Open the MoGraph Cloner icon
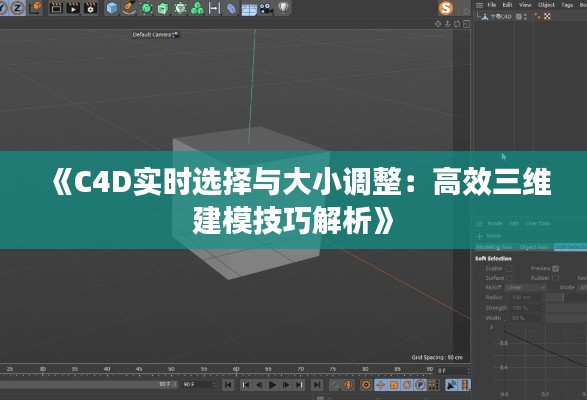The height and width of the screenshot is (400, 587). tap(180, 8)
